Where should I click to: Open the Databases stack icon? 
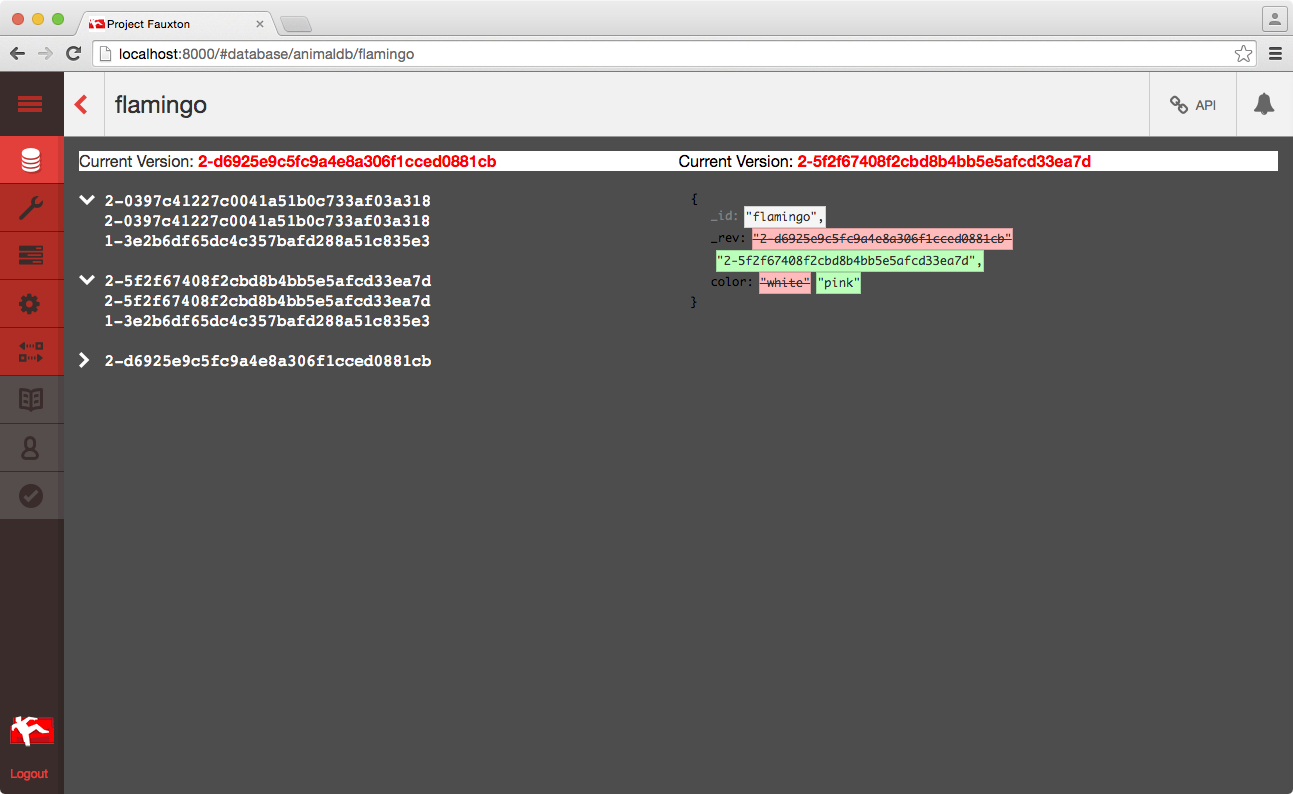(31, 160)
